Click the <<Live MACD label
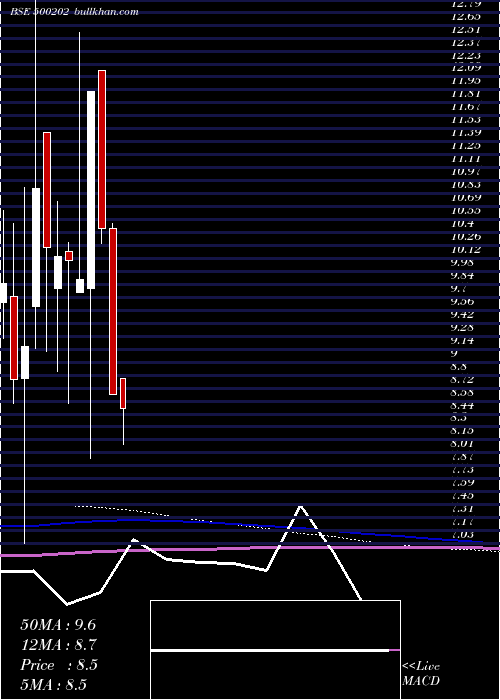Image resolution: width=500 pixels, height=700 pixels. coord(421,674)
